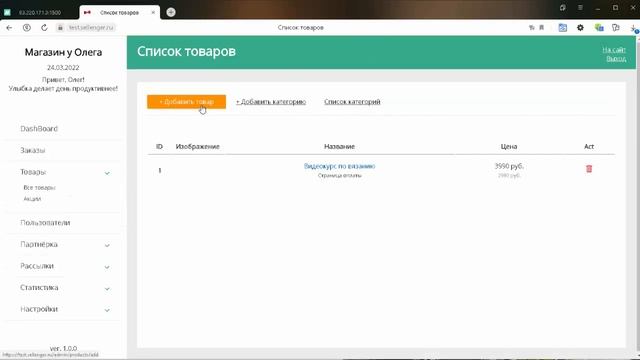The height and width of the screenshot is (360, 640).
Task: Click the address bar URL field
Action: pyautogui.click(x=91, y=28)
